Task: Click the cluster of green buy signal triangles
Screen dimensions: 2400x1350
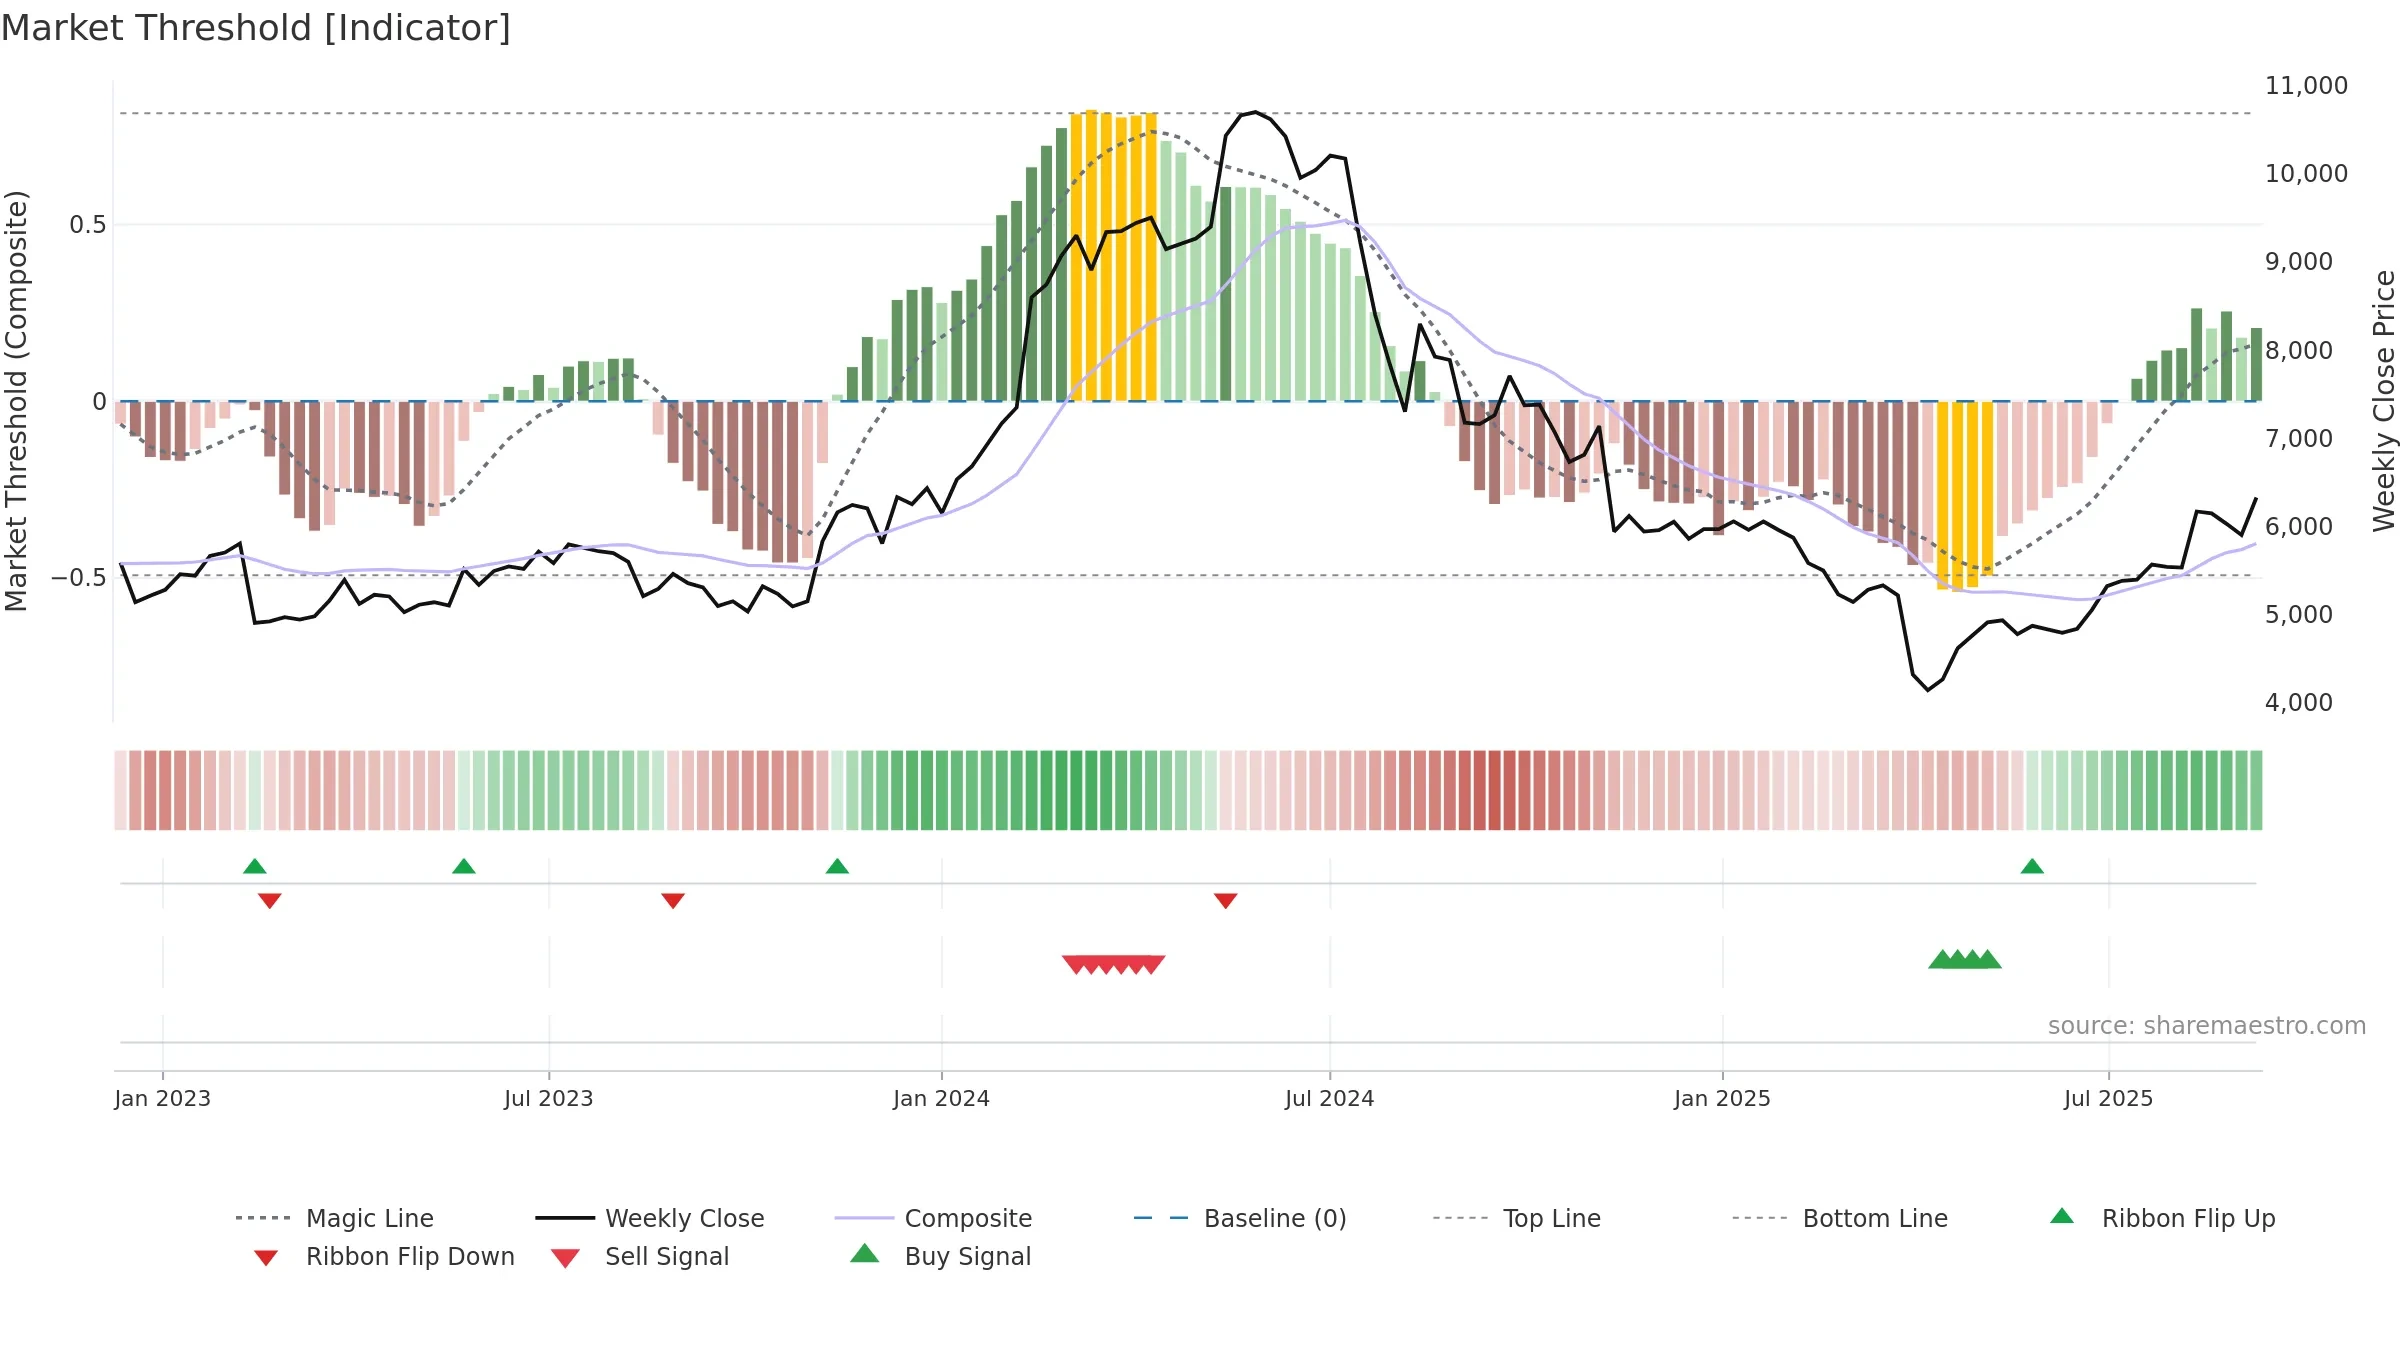Action: tap(1965, 959)
